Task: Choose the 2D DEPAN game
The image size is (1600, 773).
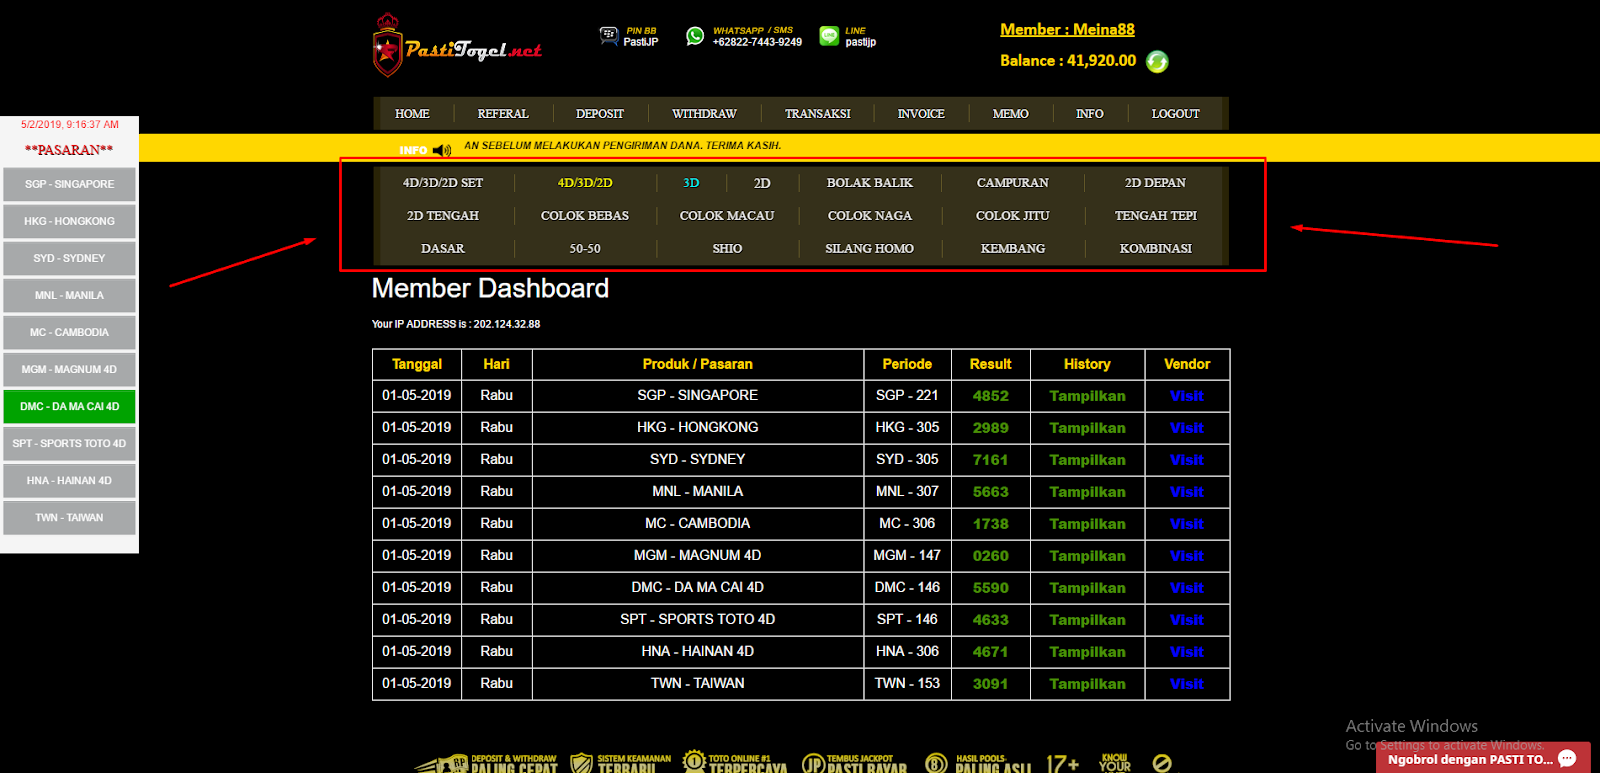Action: pos(1155,183)
